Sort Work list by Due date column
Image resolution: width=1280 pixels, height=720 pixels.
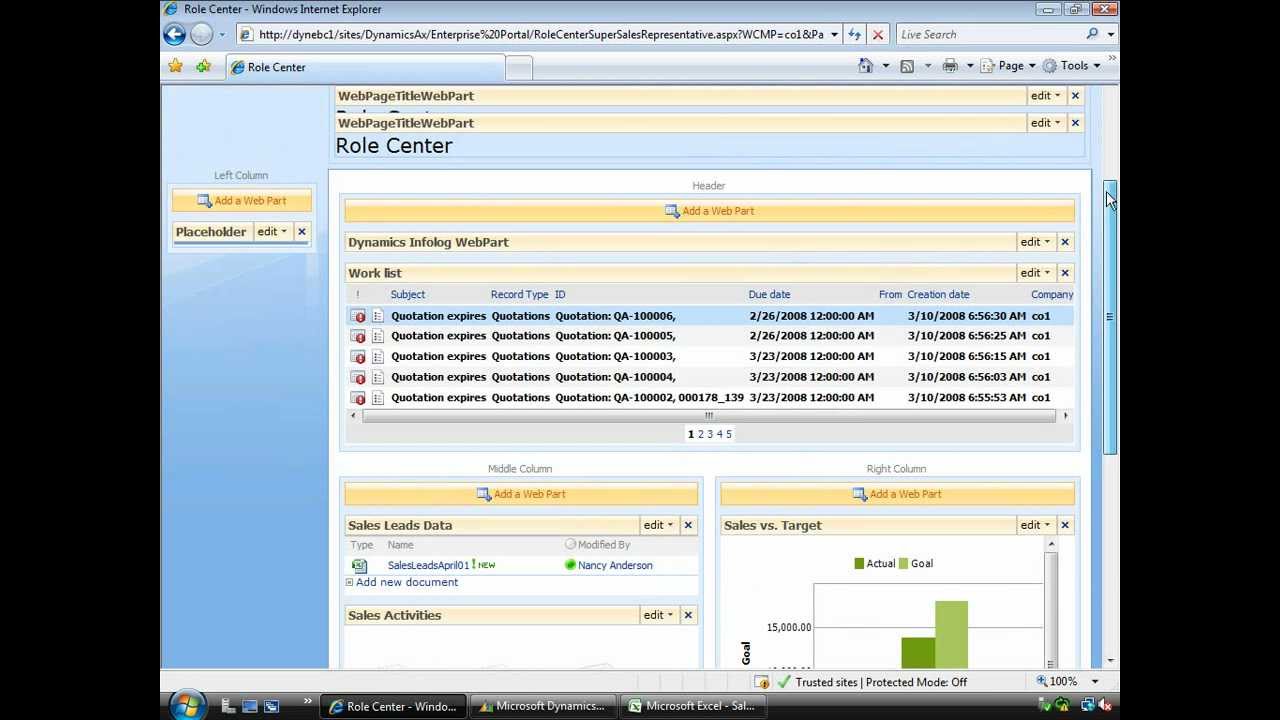769,295
